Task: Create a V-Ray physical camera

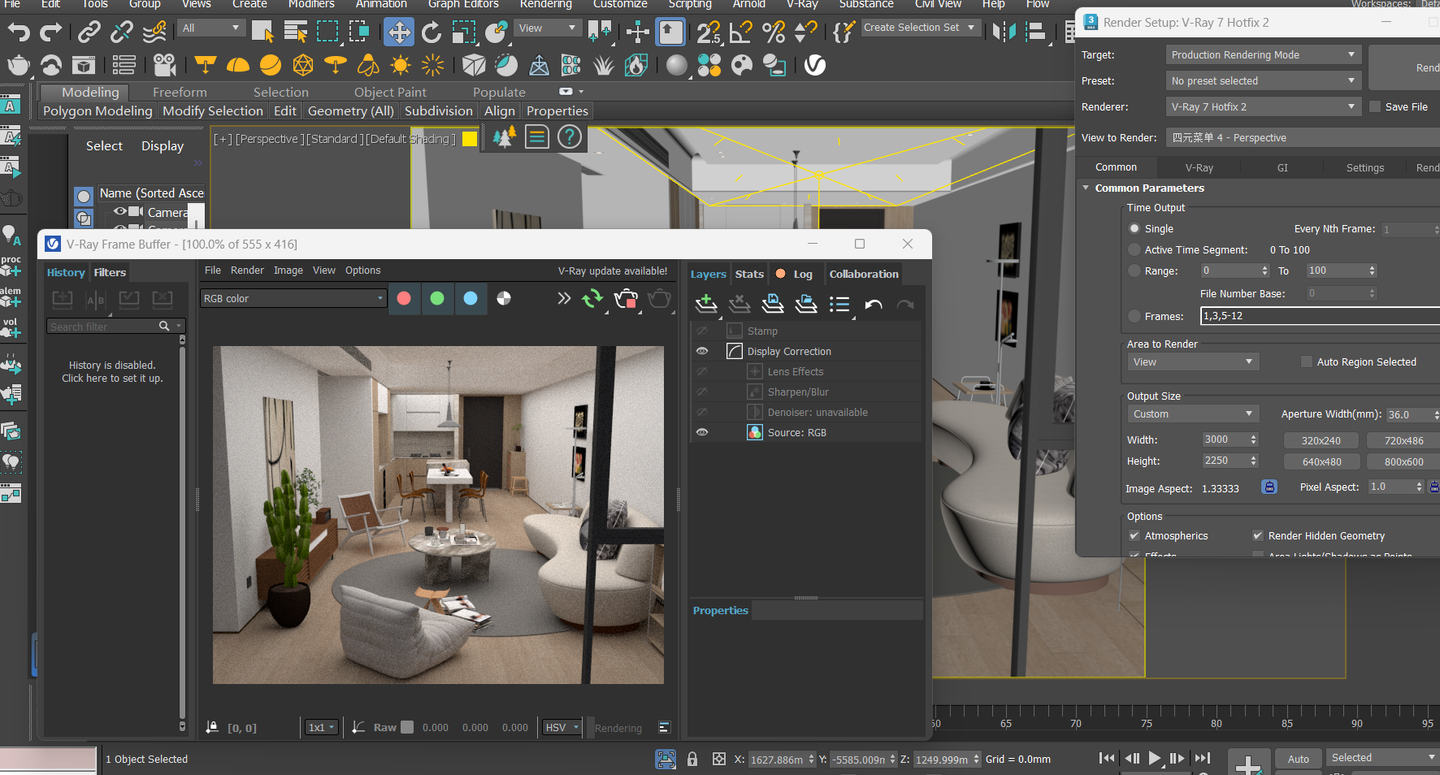Action: (165, 65)
